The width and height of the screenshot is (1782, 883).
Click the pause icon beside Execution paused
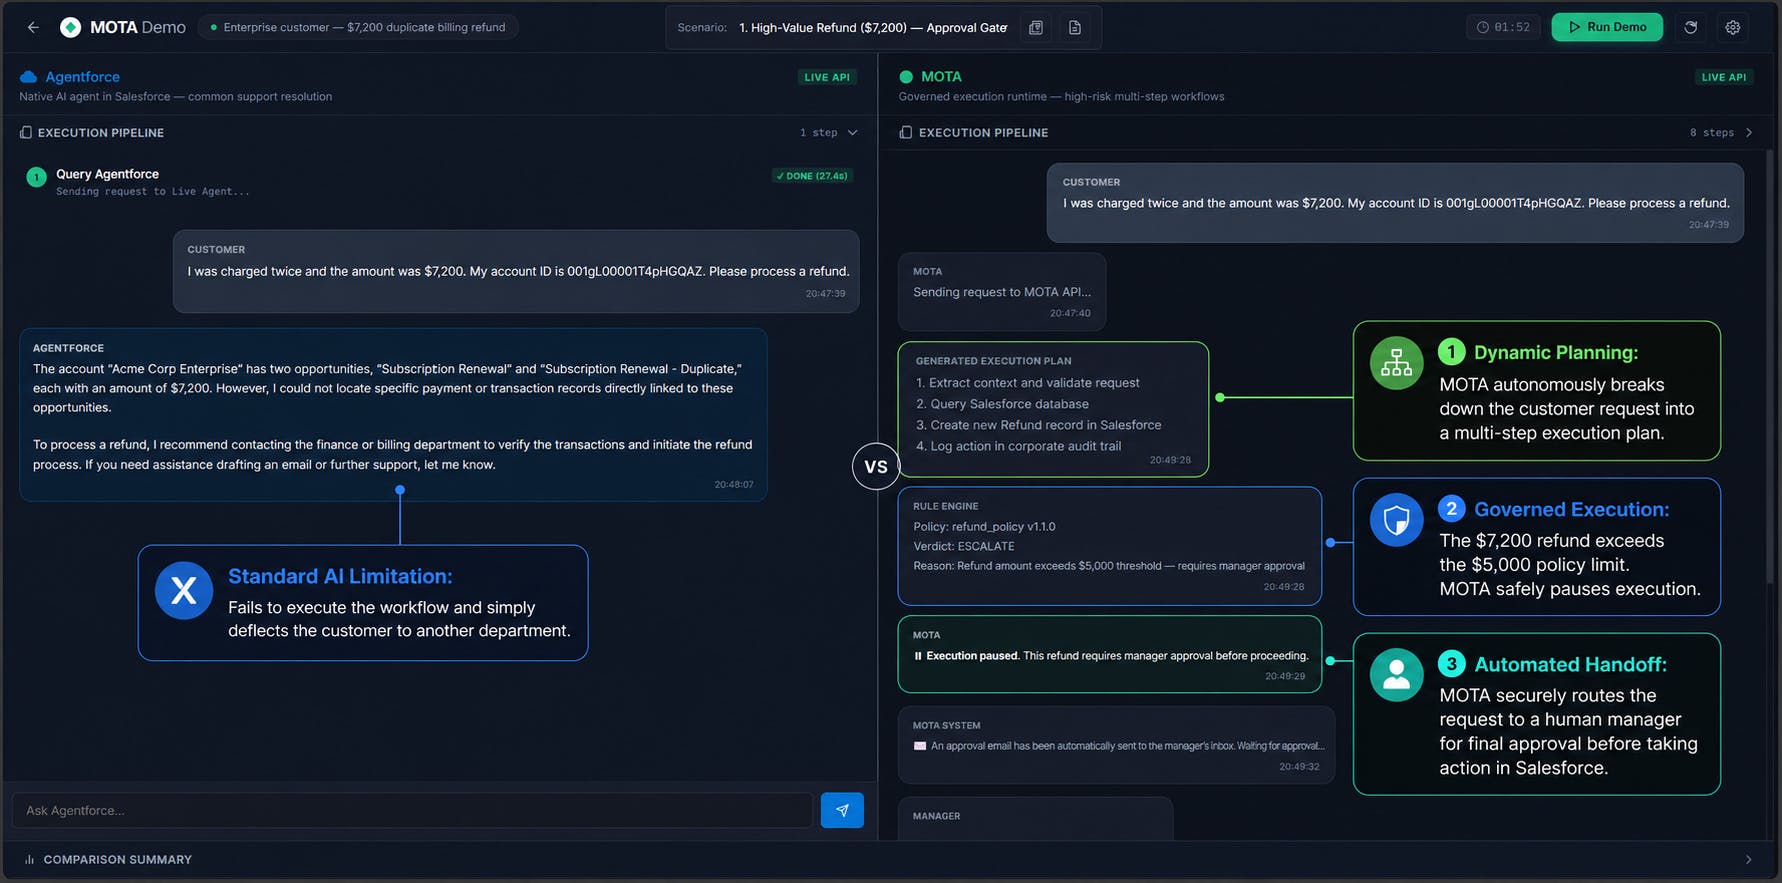point(918,656)
